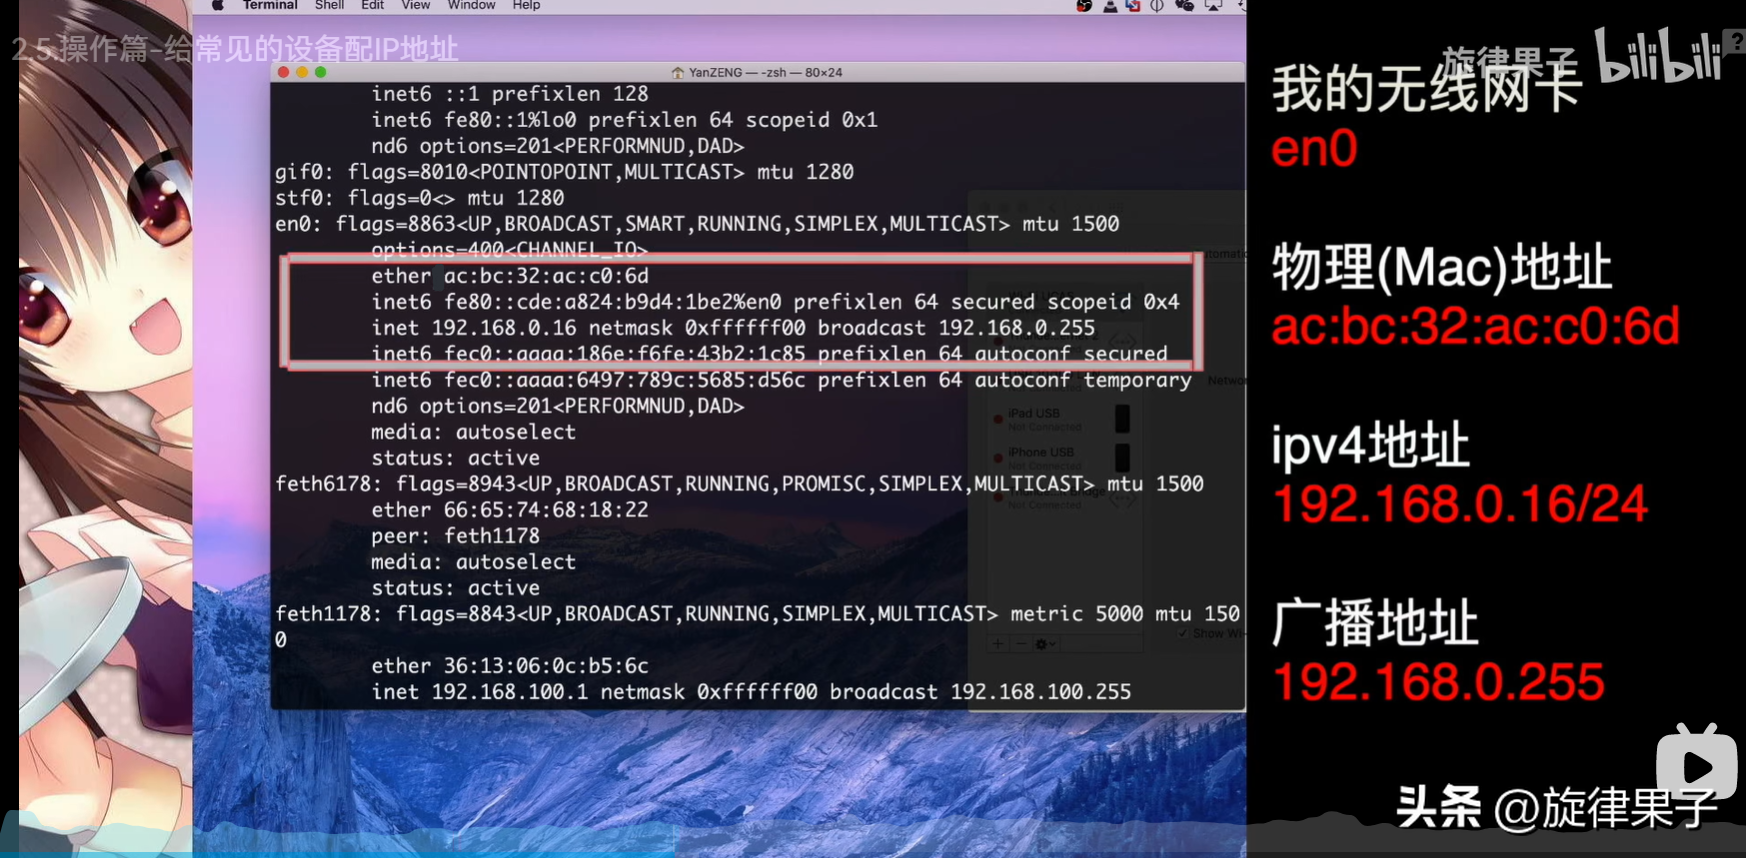Click the VLC cone icon in the menu bar
The height and width of the screenshot is (858, 1746).
pos(1110,6)
